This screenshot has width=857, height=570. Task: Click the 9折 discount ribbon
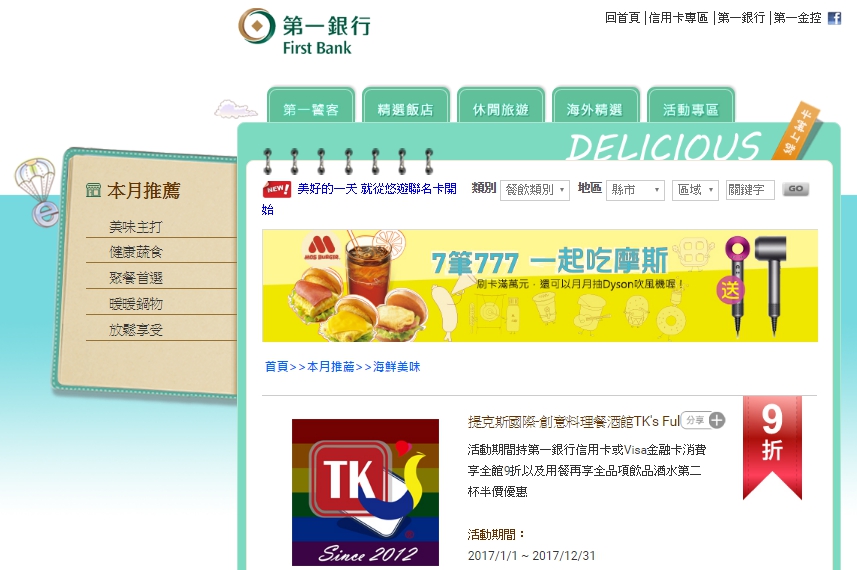point(772,447)
